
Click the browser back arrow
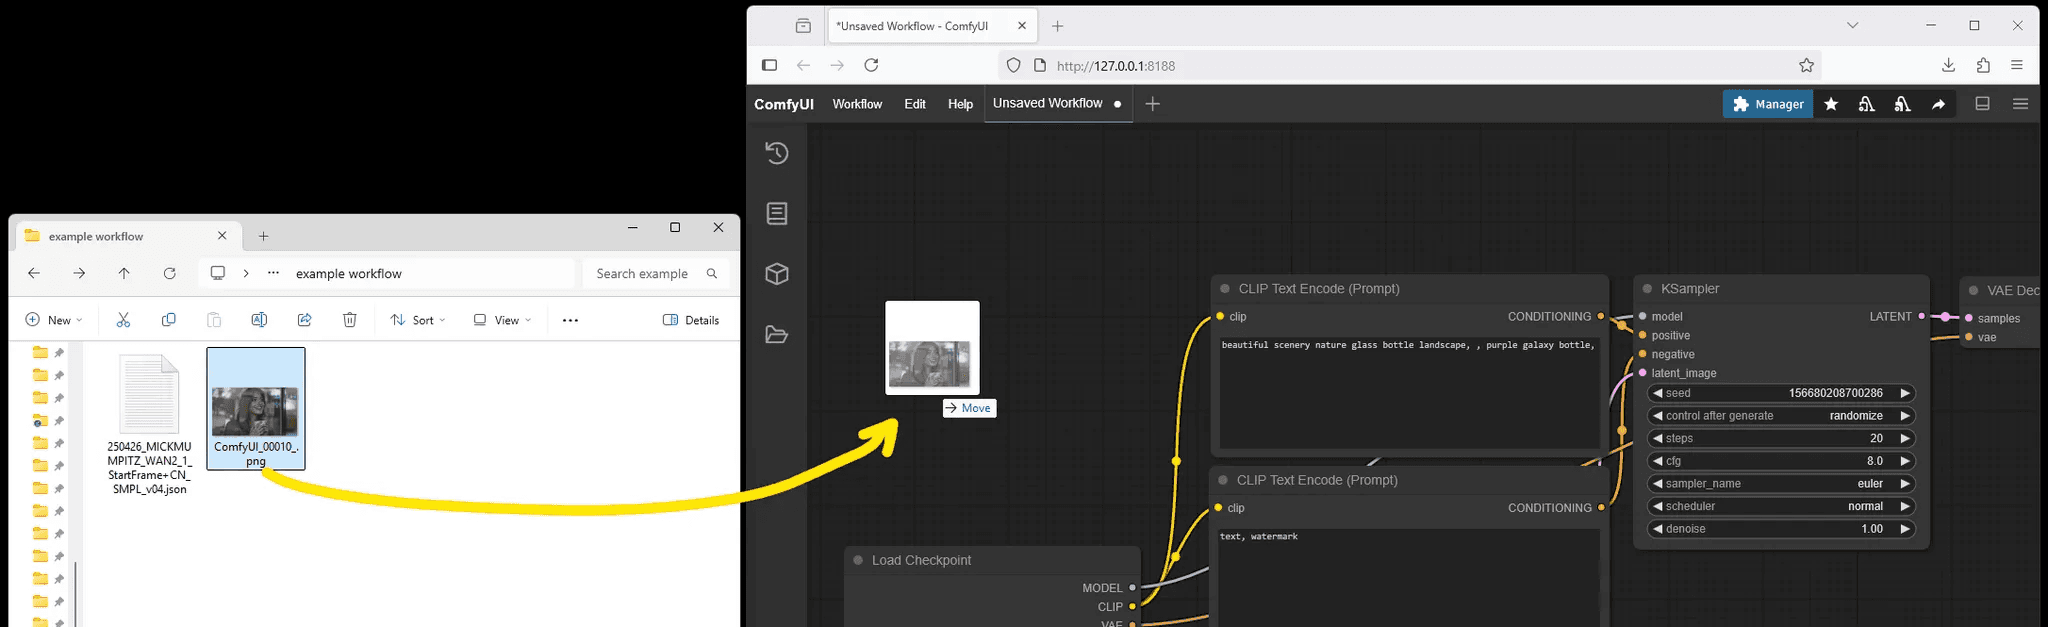click(x=803, y=65)
